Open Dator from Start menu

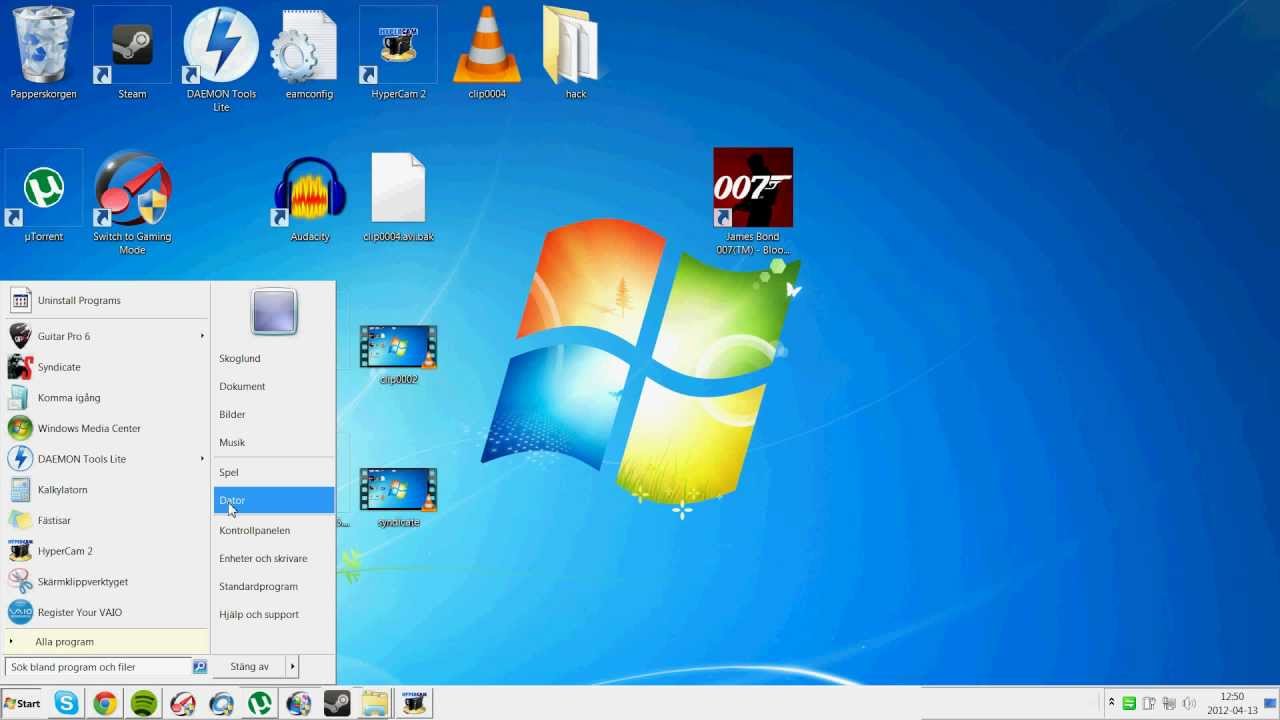click(274, 500)
